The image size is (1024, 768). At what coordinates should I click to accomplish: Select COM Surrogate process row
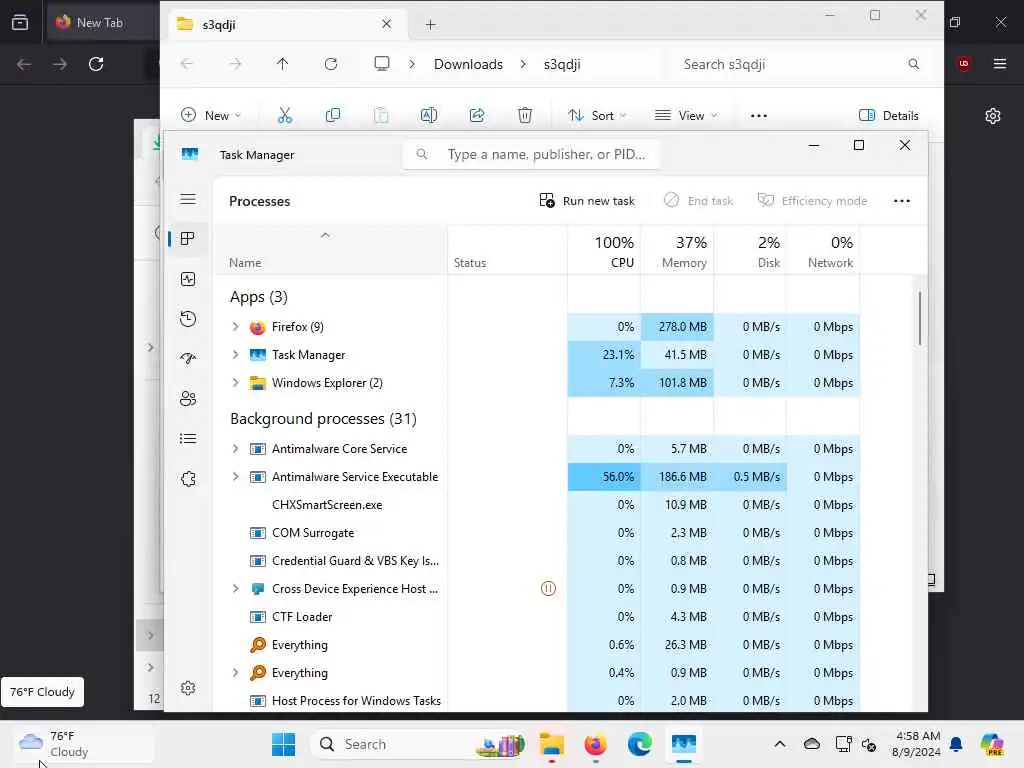tap(537, 533)
